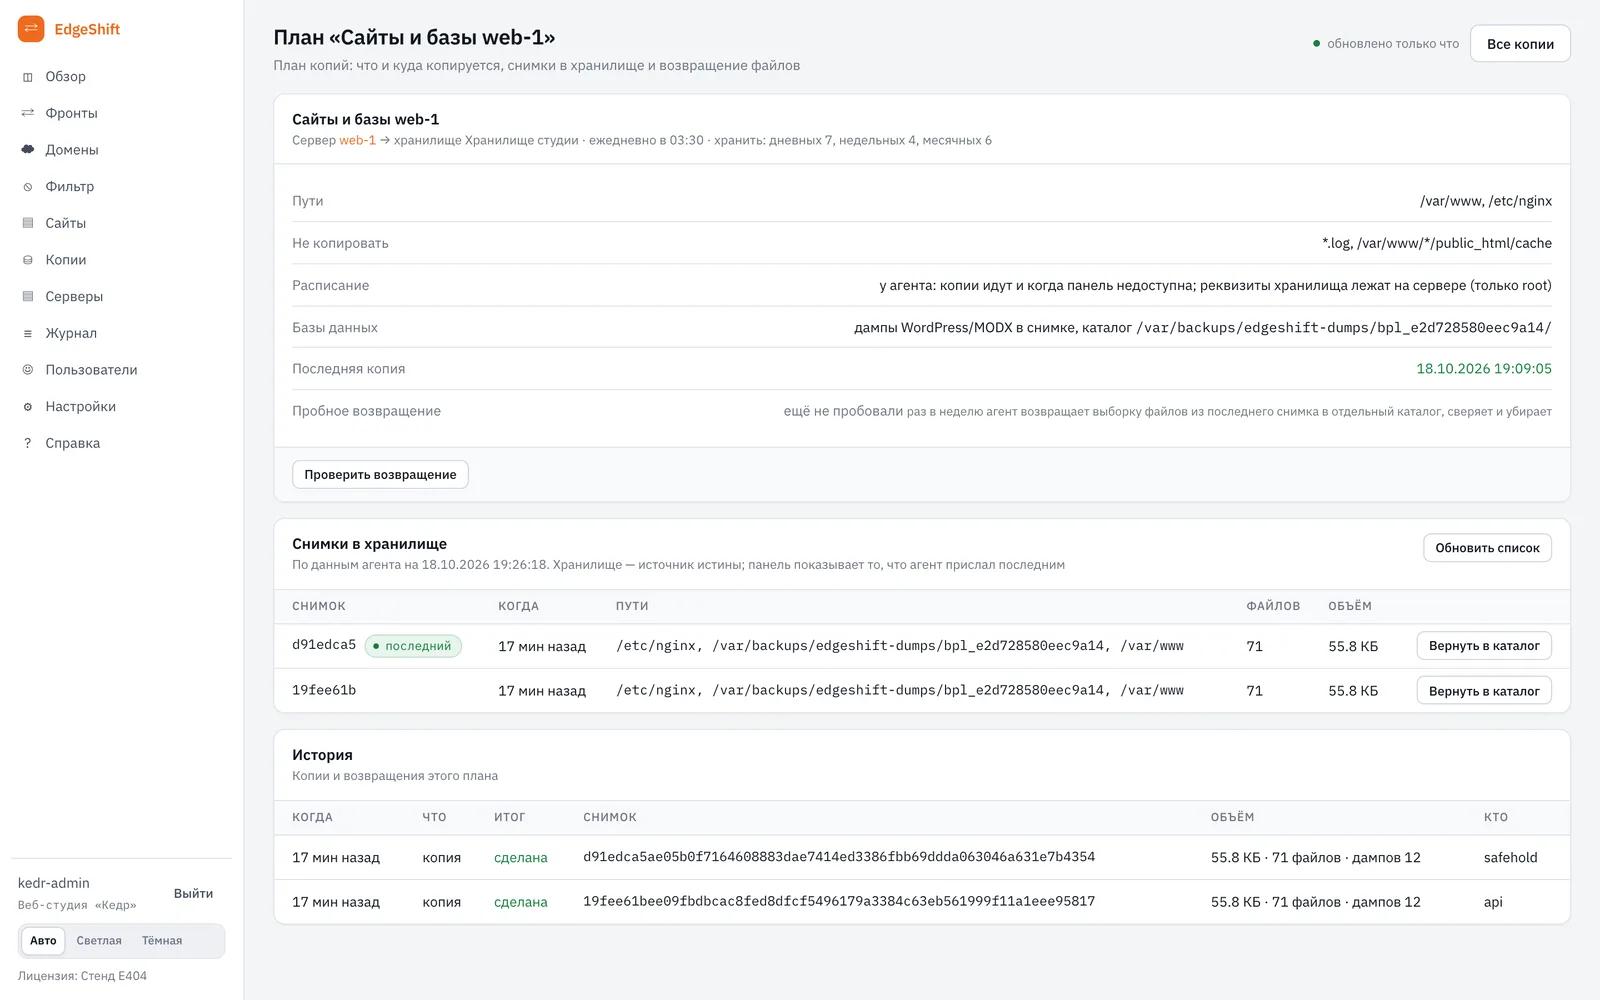Click snapshot name 19fee61b
1600x1000 pixels.
pyautogui.click(x=324, y=690)
